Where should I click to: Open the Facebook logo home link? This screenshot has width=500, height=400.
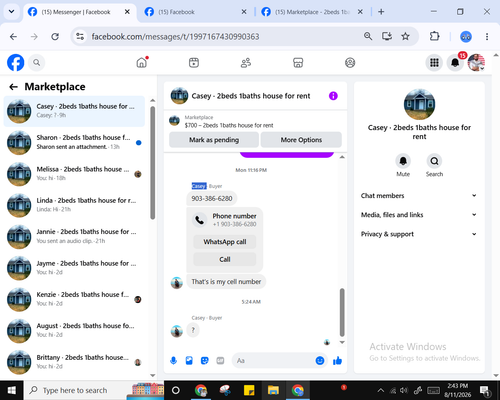(16, 63)
